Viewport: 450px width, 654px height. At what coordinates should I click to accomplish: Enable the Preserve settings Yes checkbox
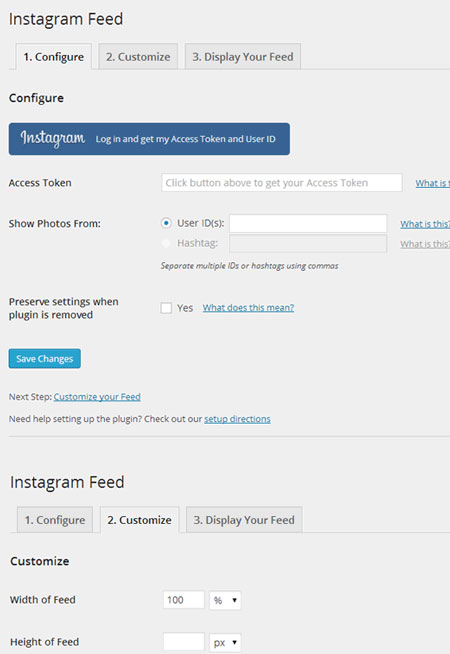click(166, 308)
